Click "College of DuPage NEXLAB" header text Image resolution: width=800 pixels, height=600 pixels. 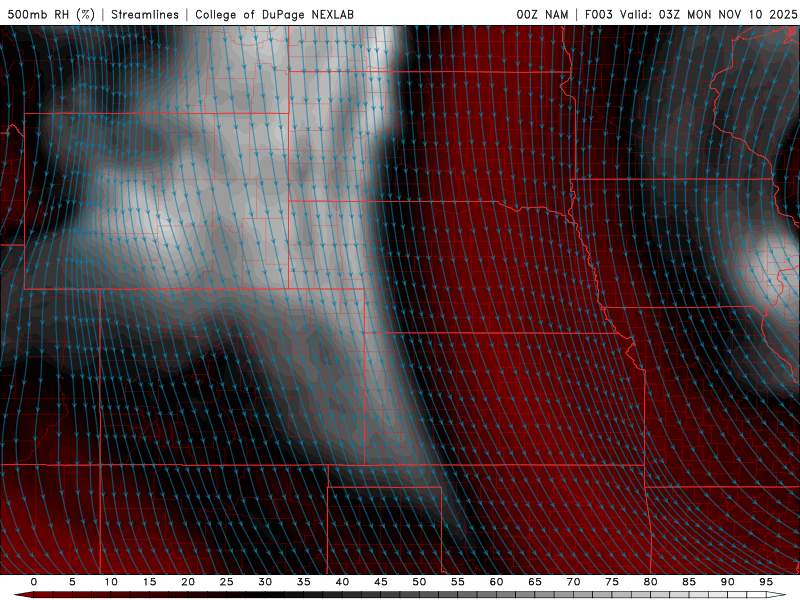tap(274, 14)
